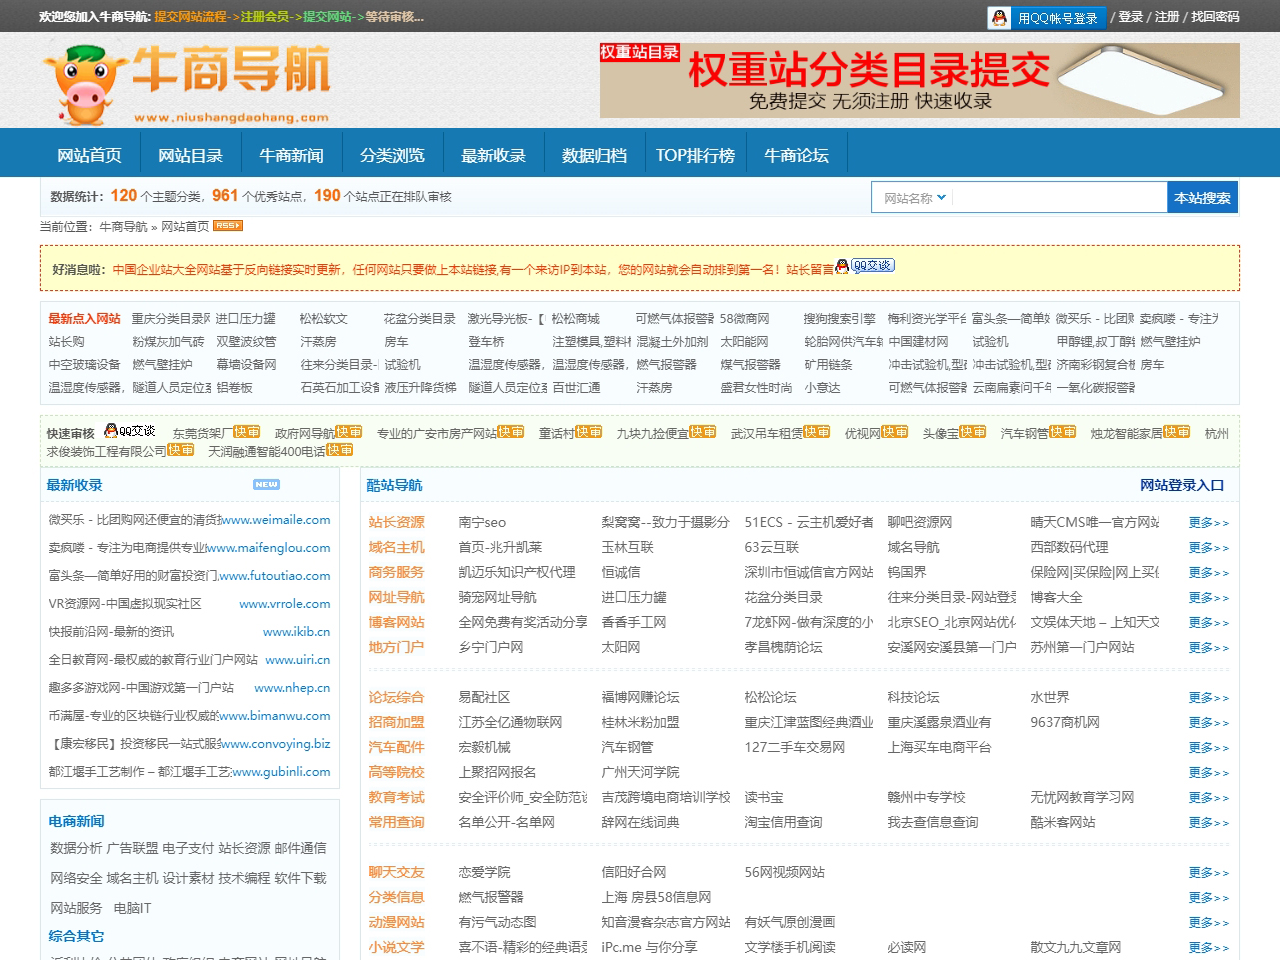Open the 最新收录 navigation menu item

click(494, 152)
